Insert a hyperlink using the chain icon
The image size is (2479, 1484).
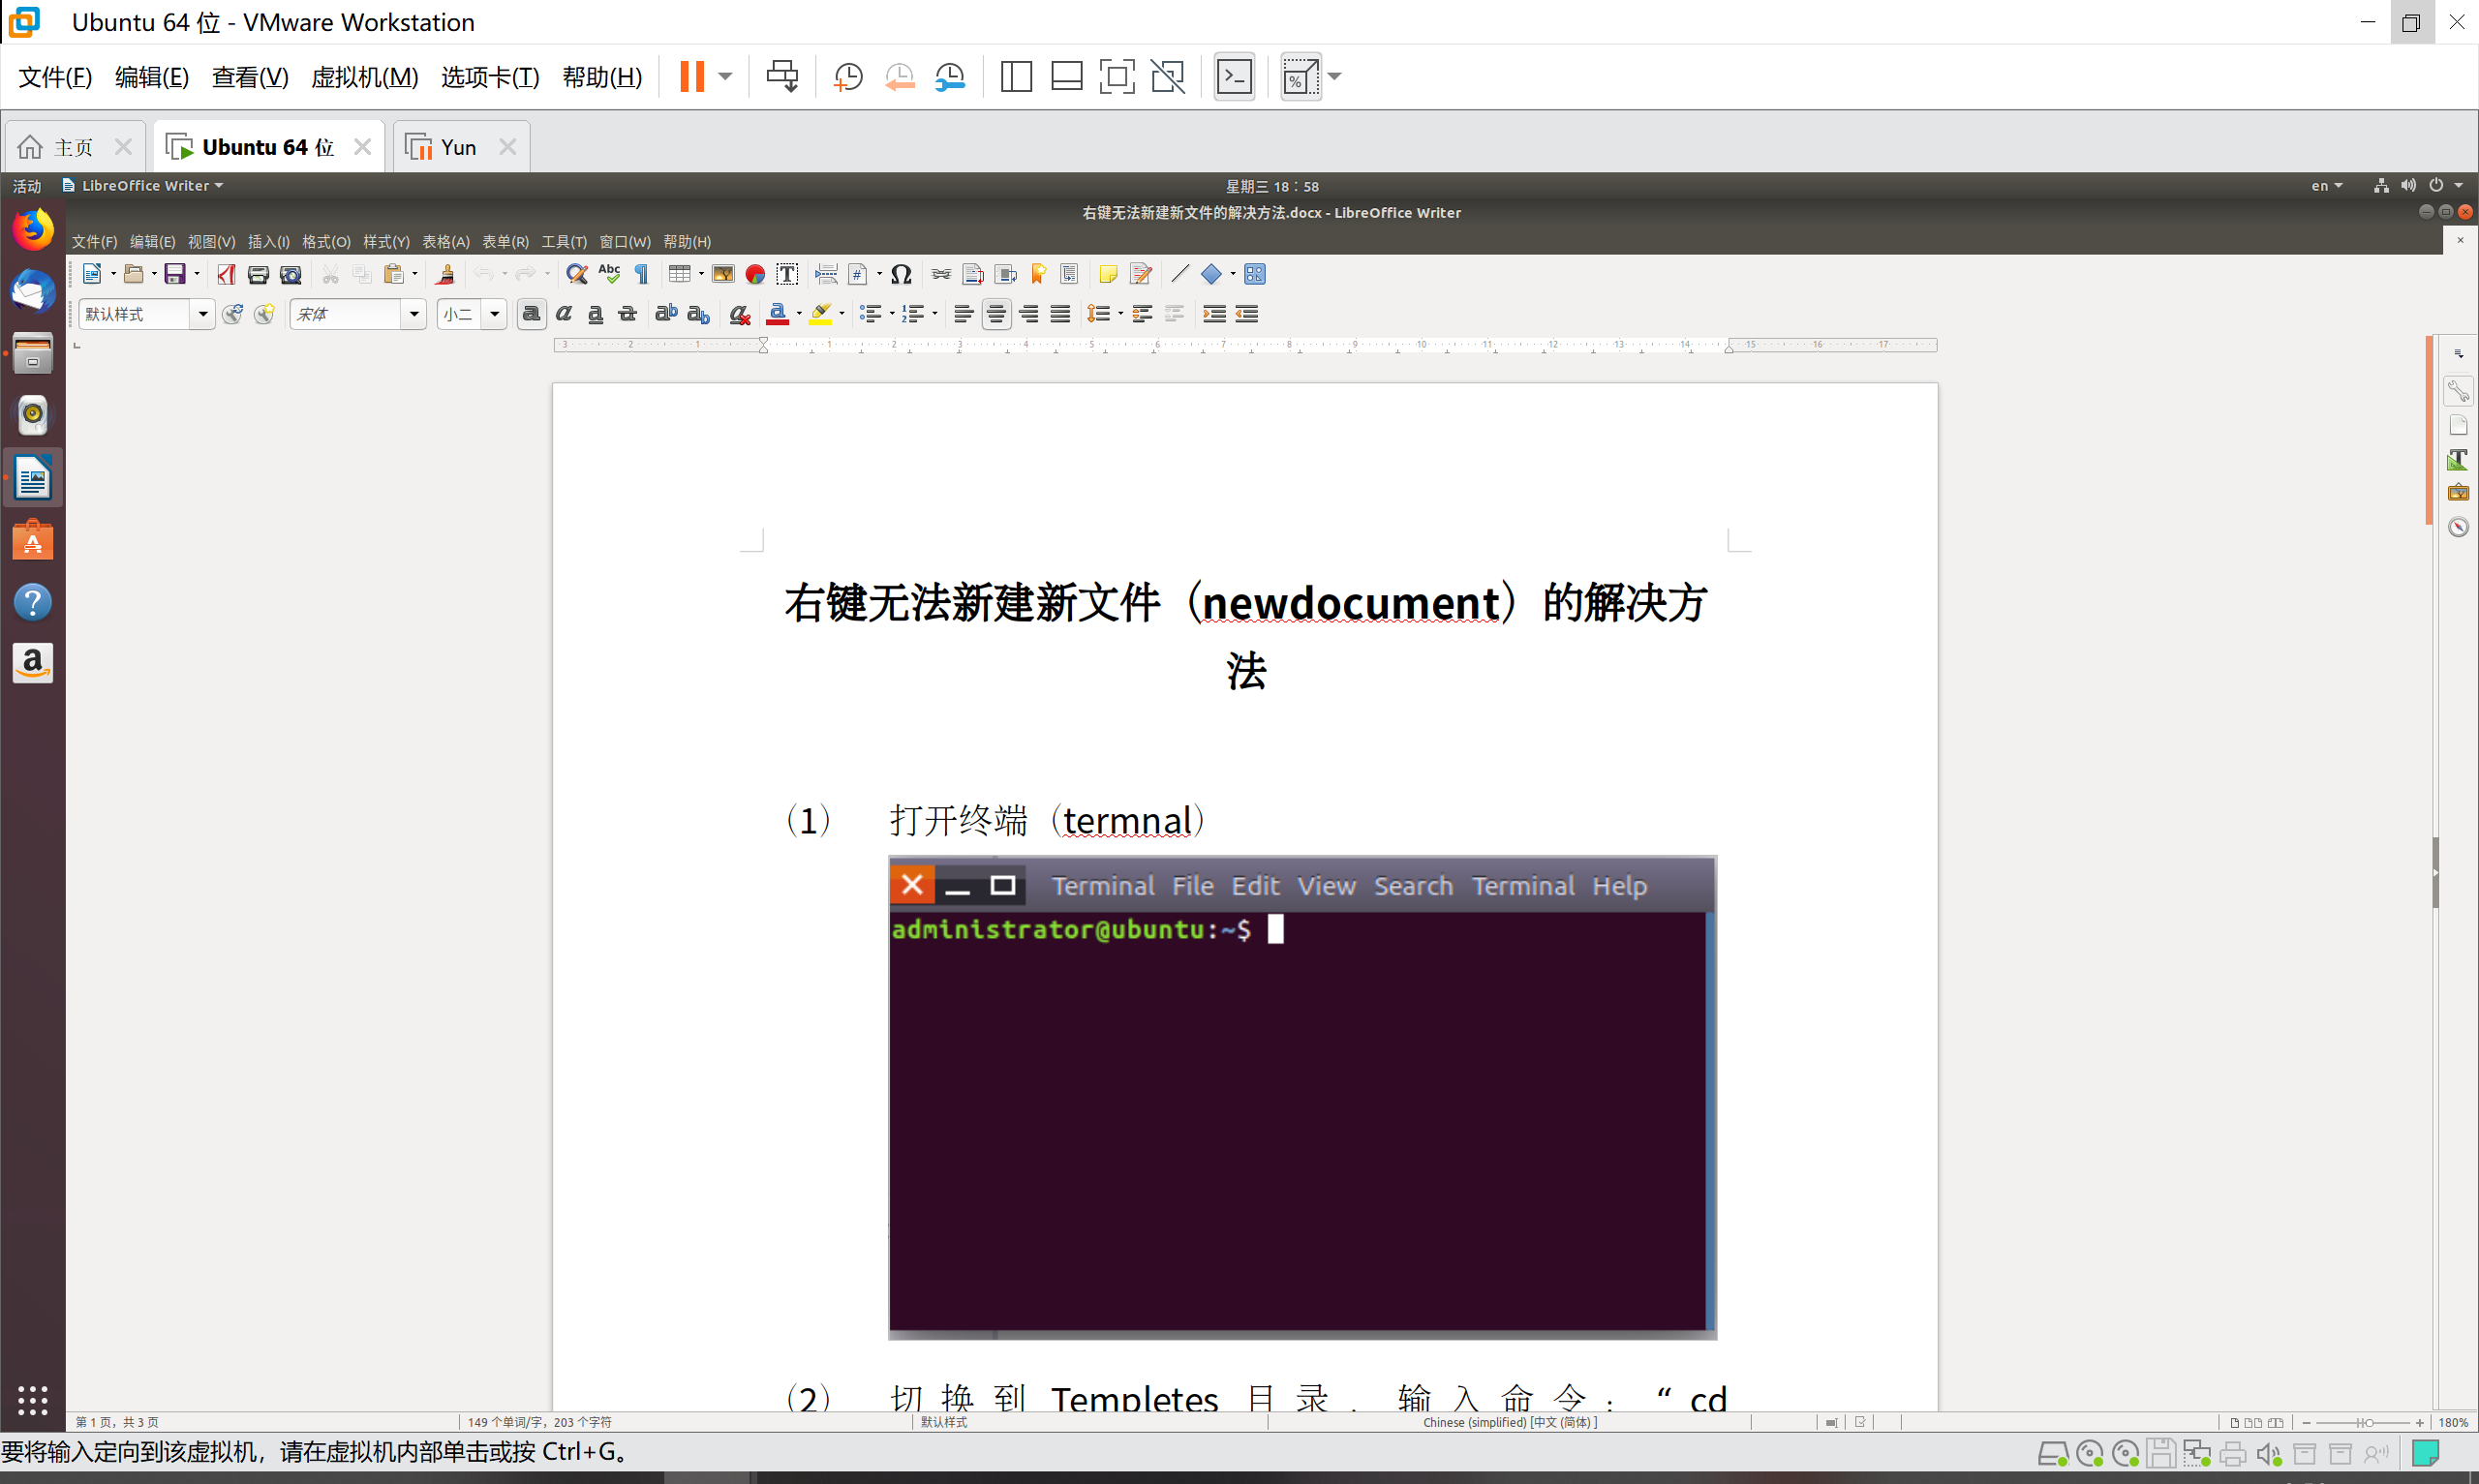tap(941, 274)
